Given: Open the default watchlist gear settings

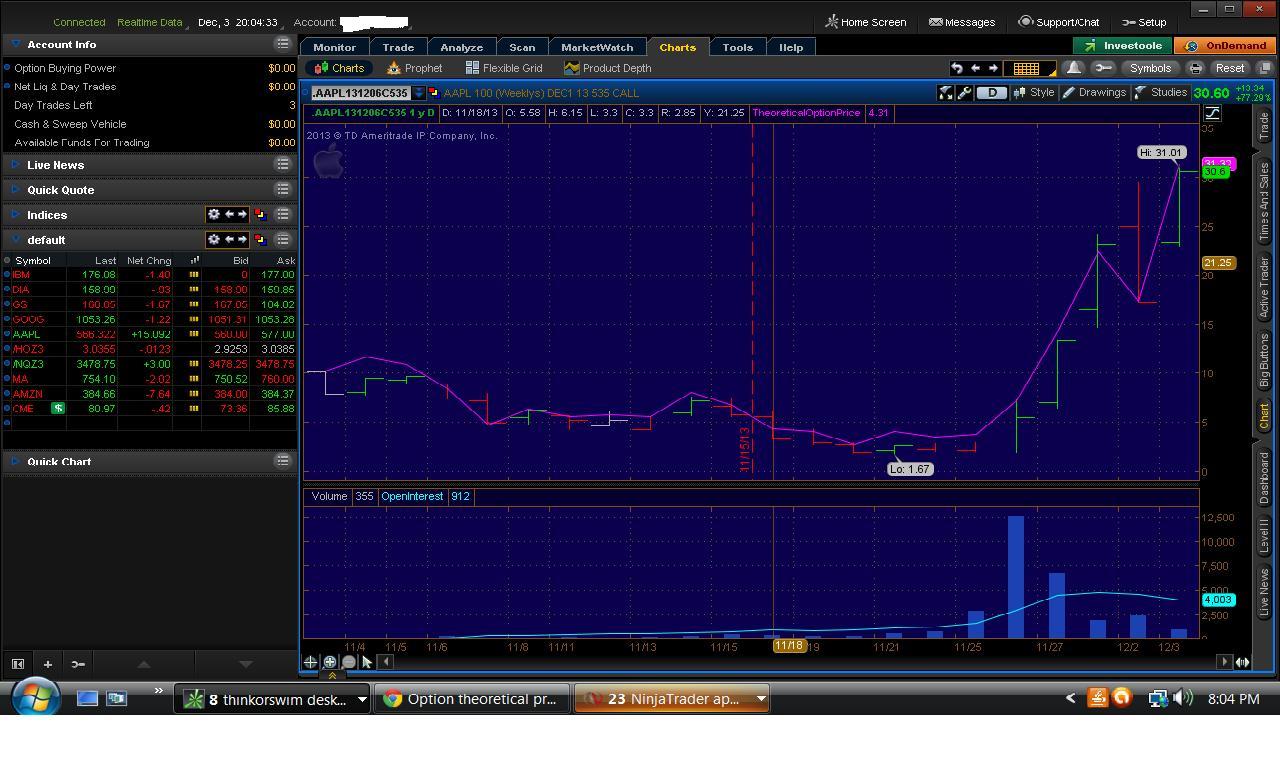Looking at the screenshot, I should 213,239.
